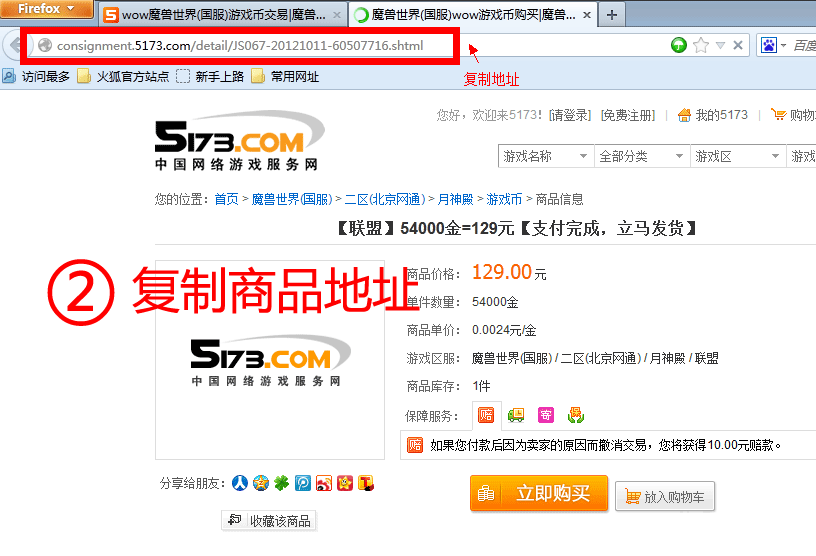This screenshot has height=556, width=816.
Task: Click 月神殿 breadcrumb link
Action: tap(455, 199)
